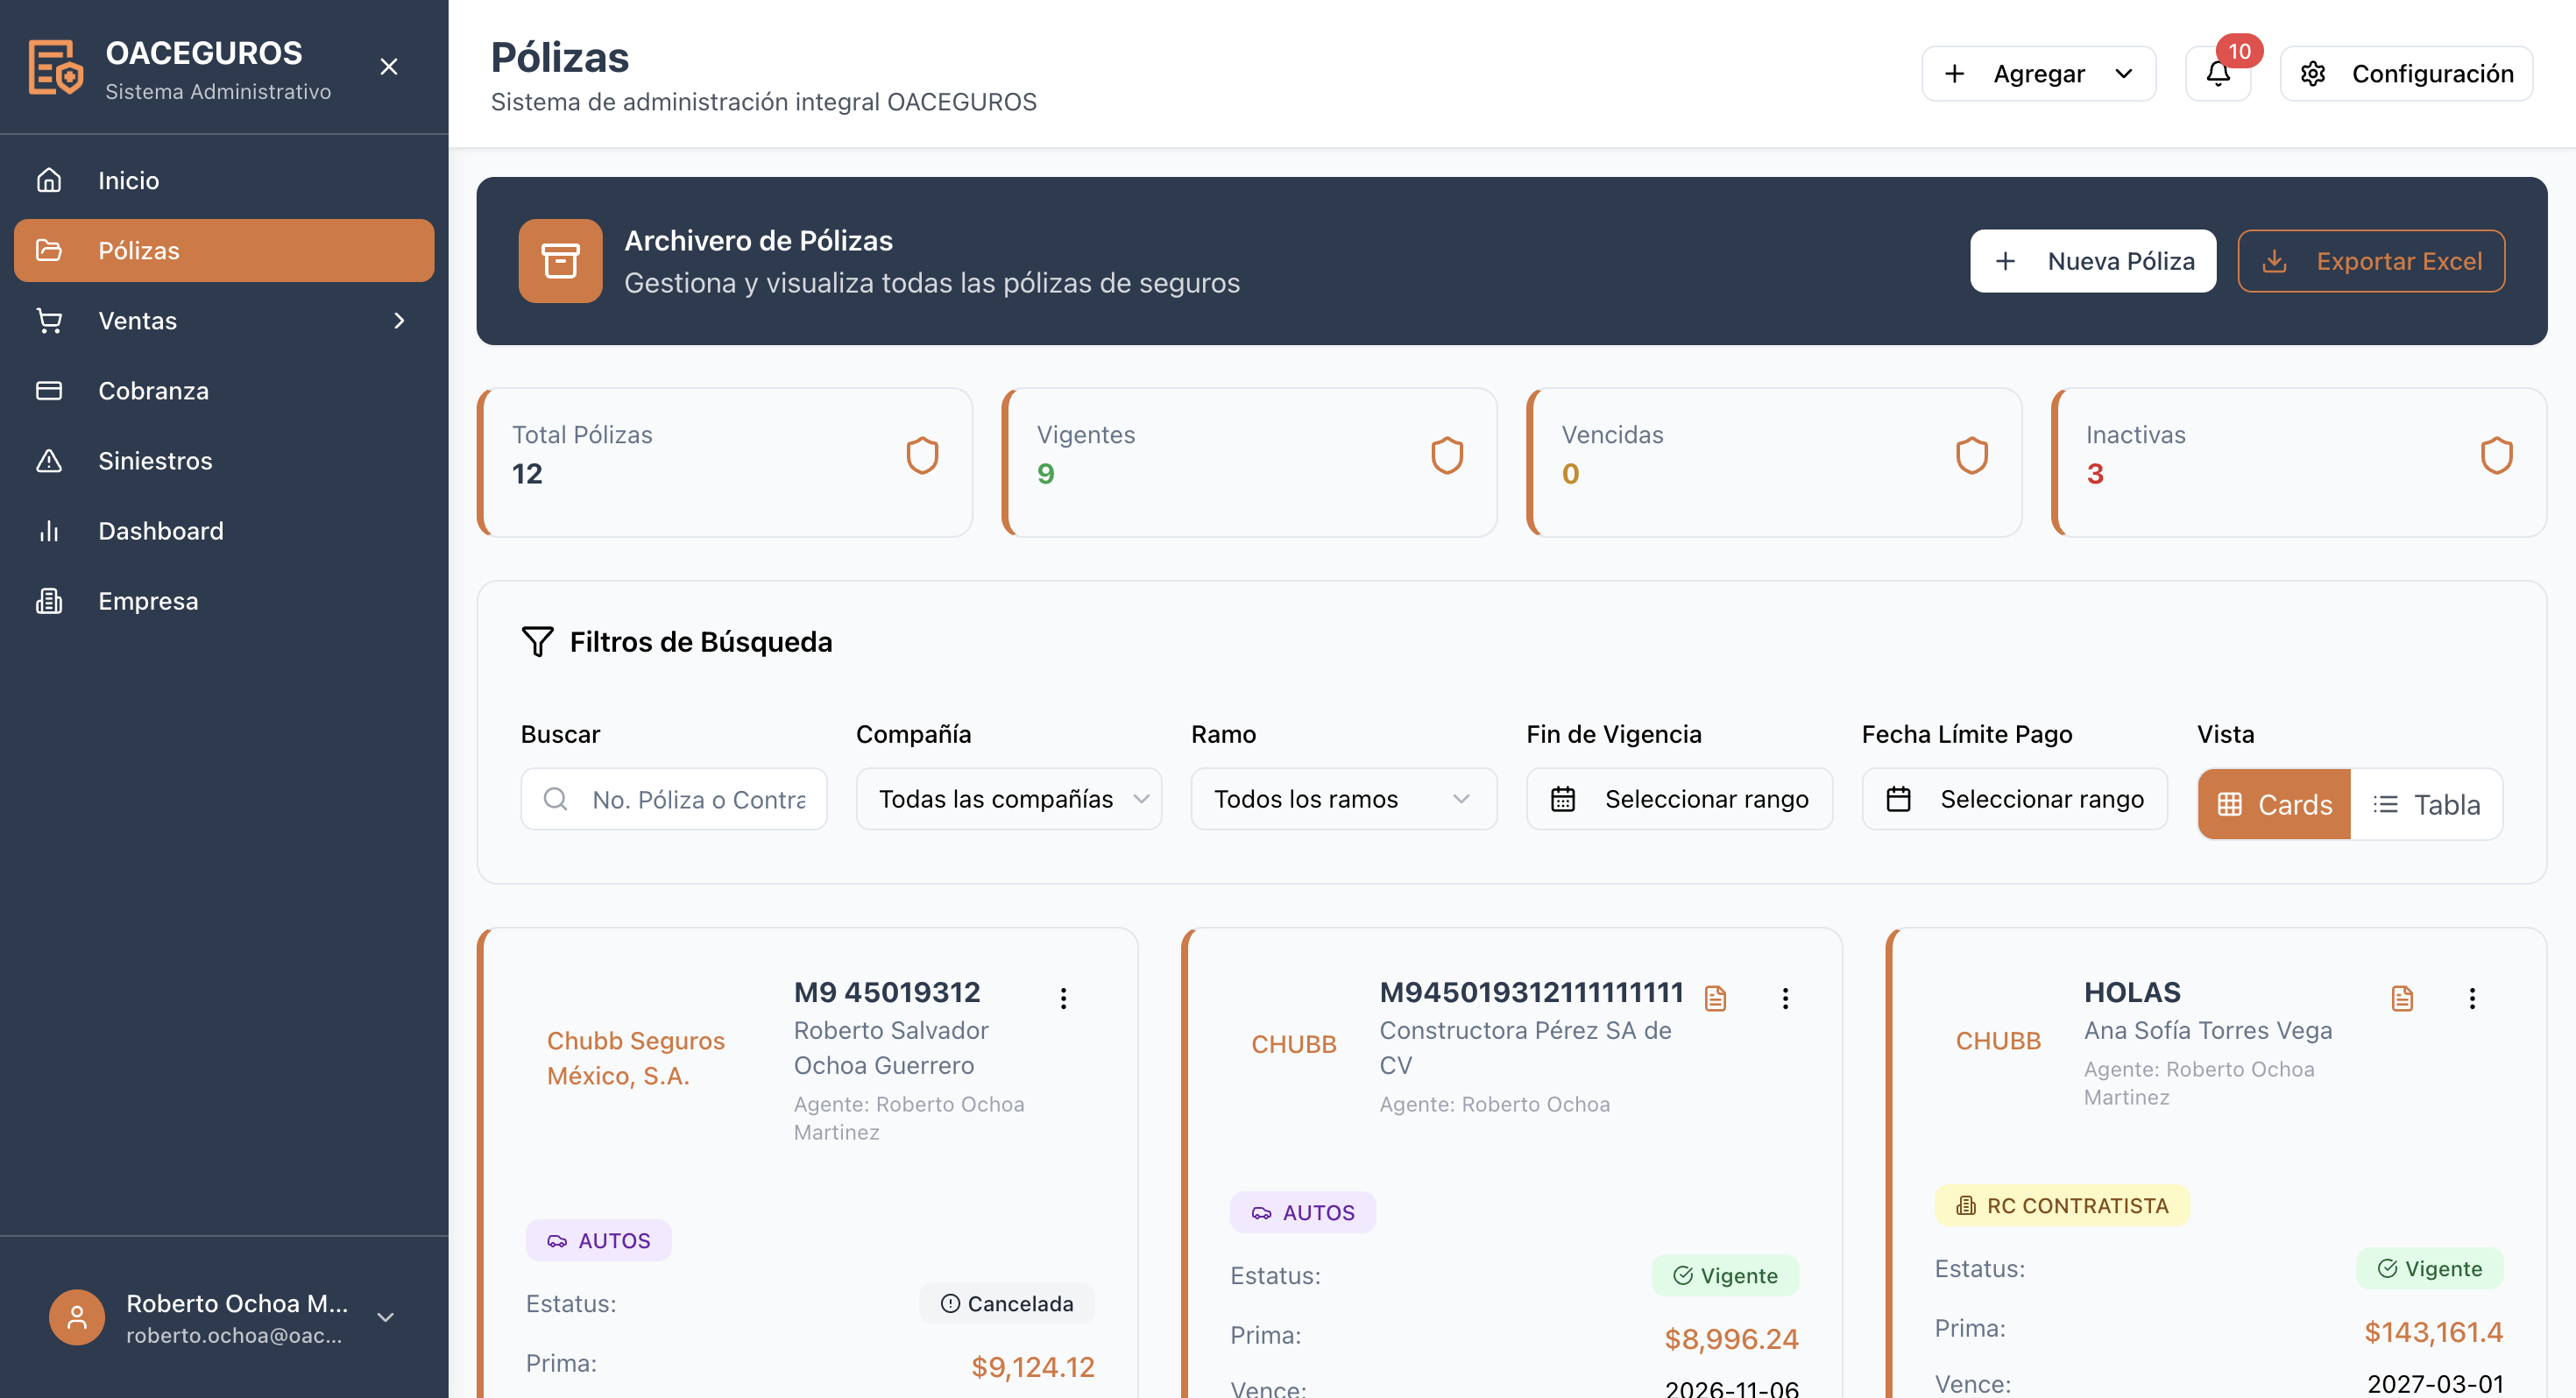Viewport: 2576px width, 1398px height.
Task: Click the document icon next to policy M945019312111111111
Action: 1715,998
